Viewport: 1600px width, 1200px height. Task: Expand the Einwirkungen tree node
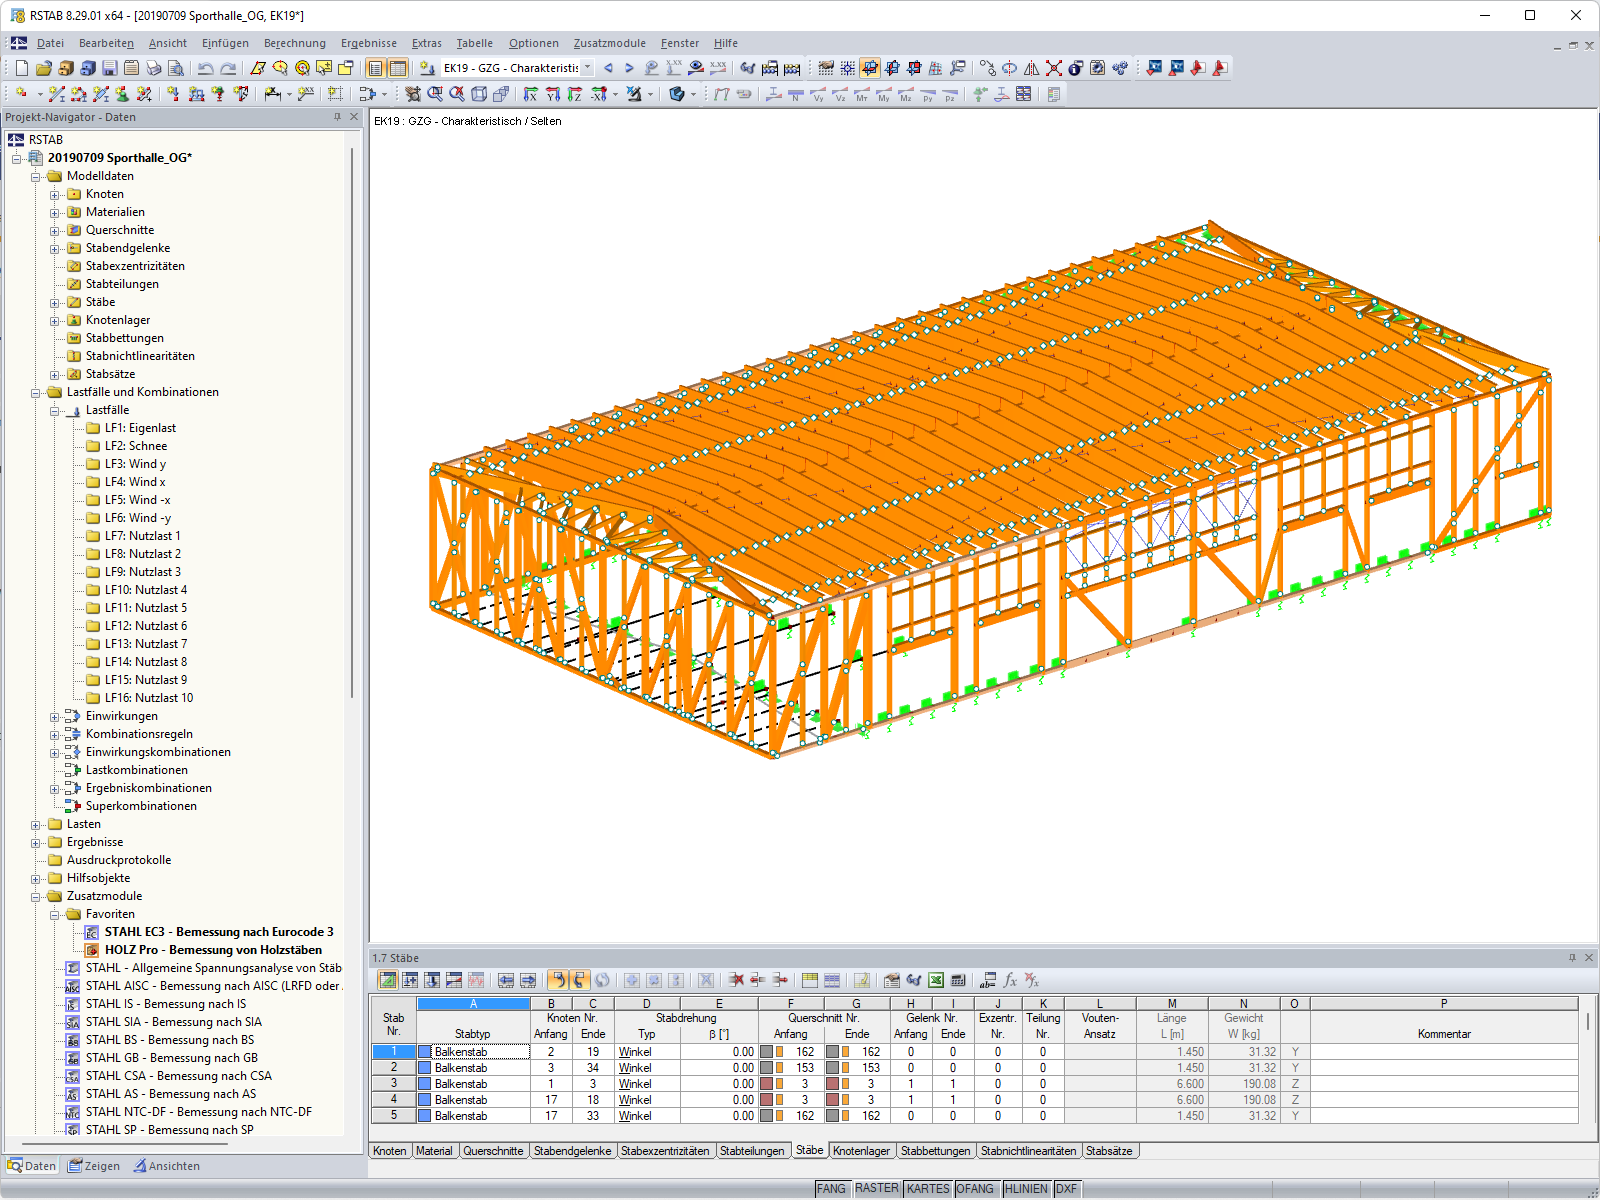pyautogui.click(x=55, y=716)
